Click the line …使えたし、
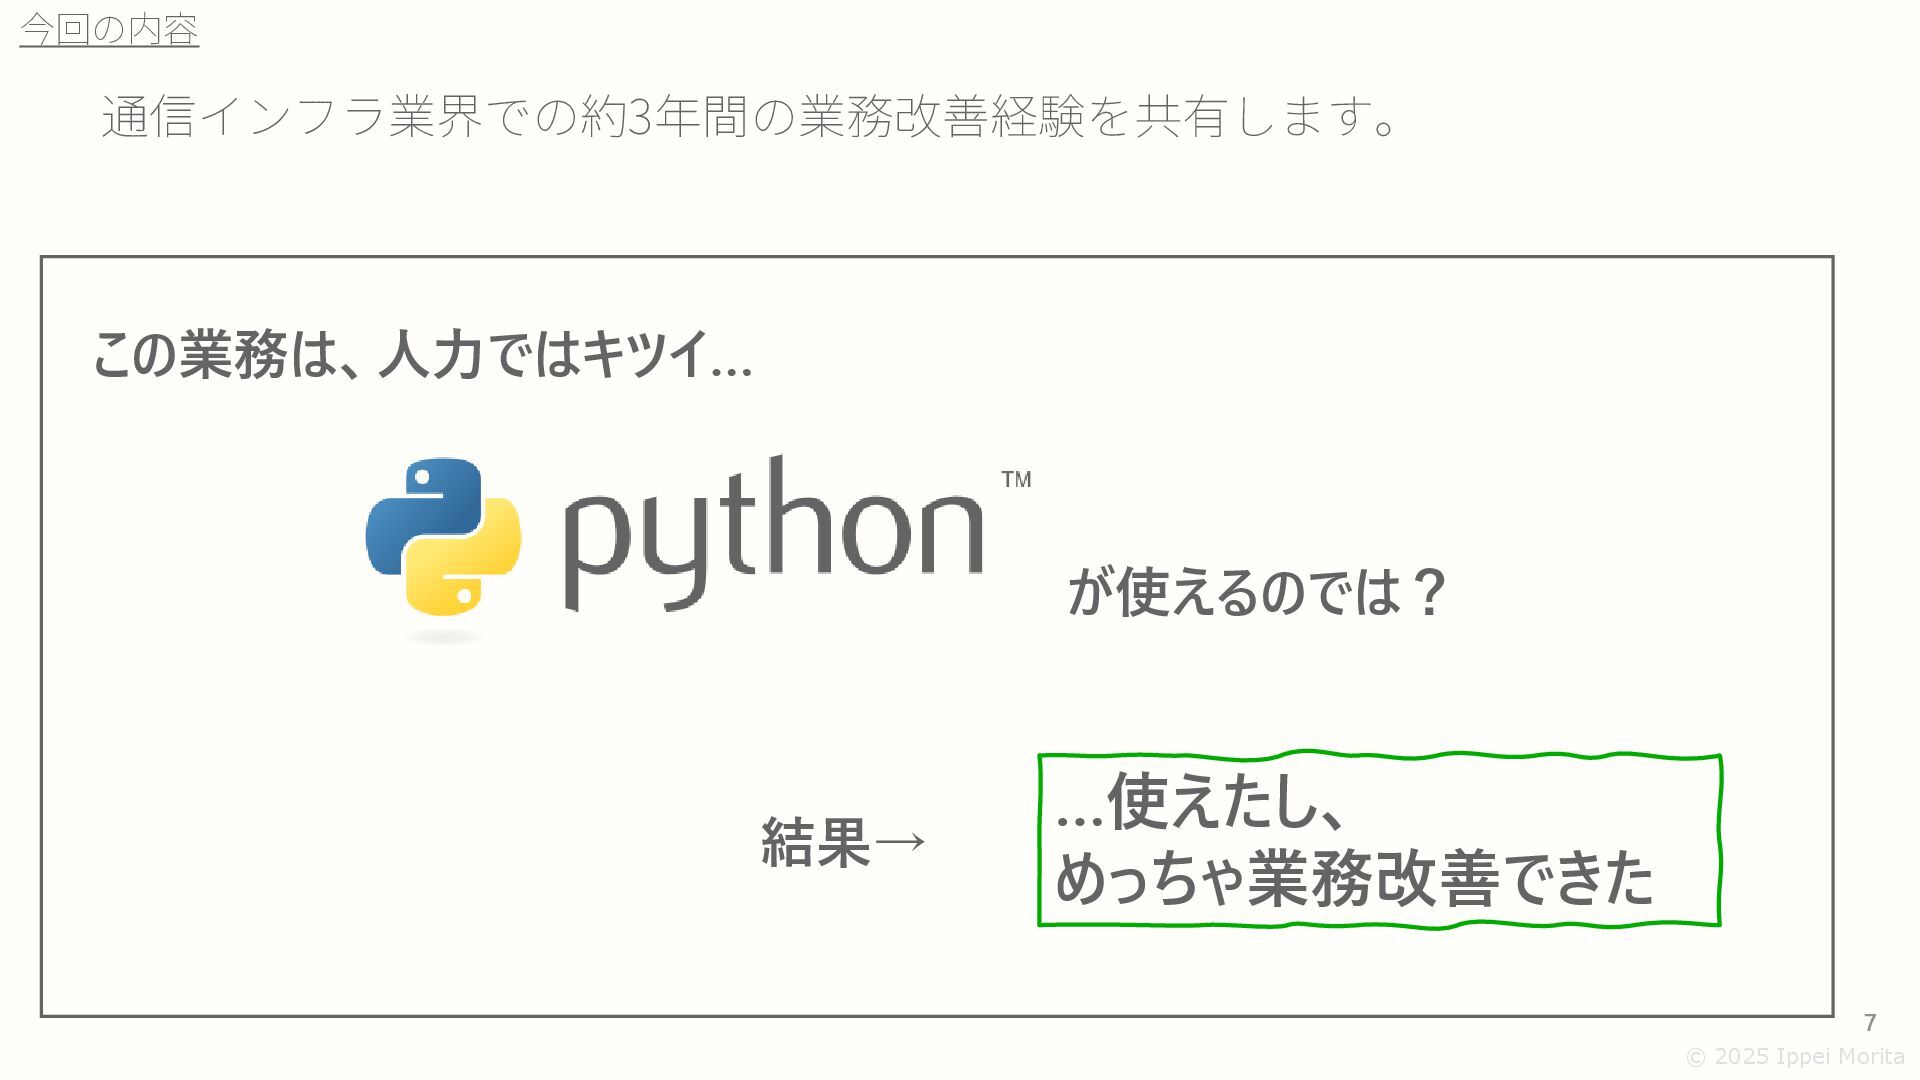This screenshot has width=1920, height=1080. coord(1200,802)
